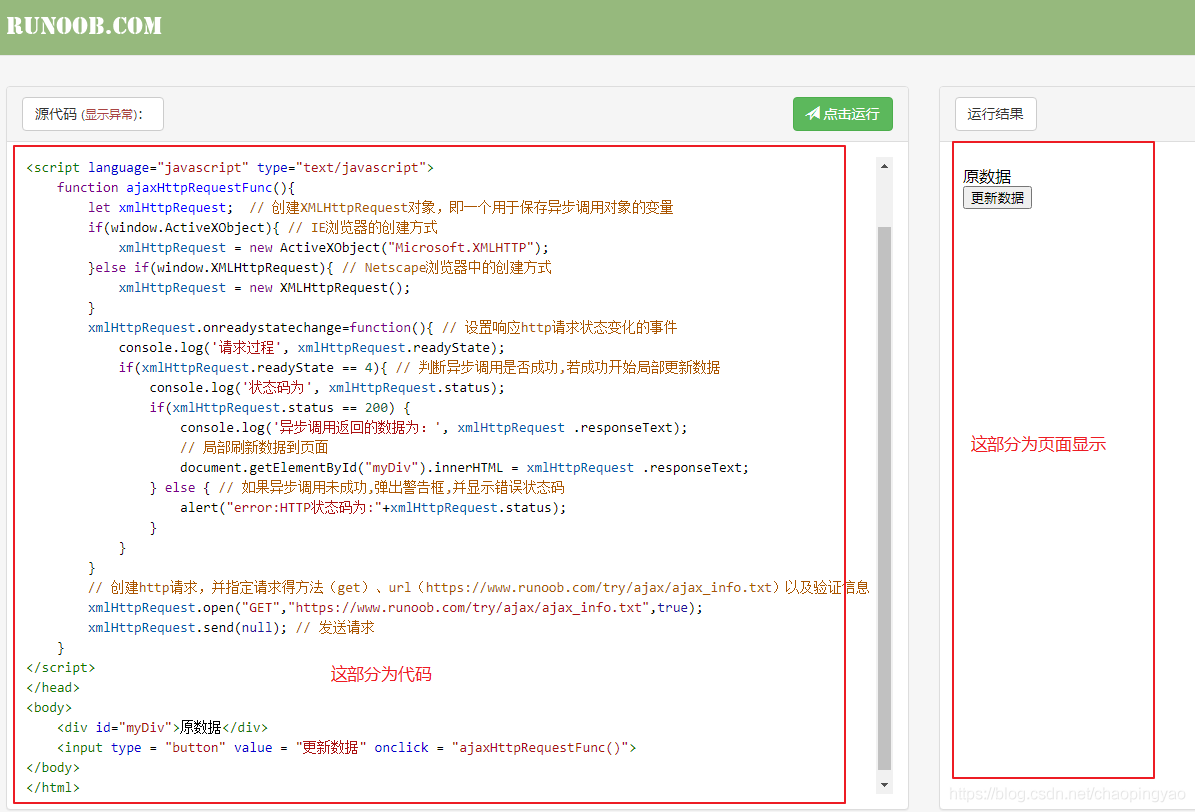This screenshot has width=1195, height=812.
Task: Click the 显示异常 text beside 源代码
Action: [111, 115]
